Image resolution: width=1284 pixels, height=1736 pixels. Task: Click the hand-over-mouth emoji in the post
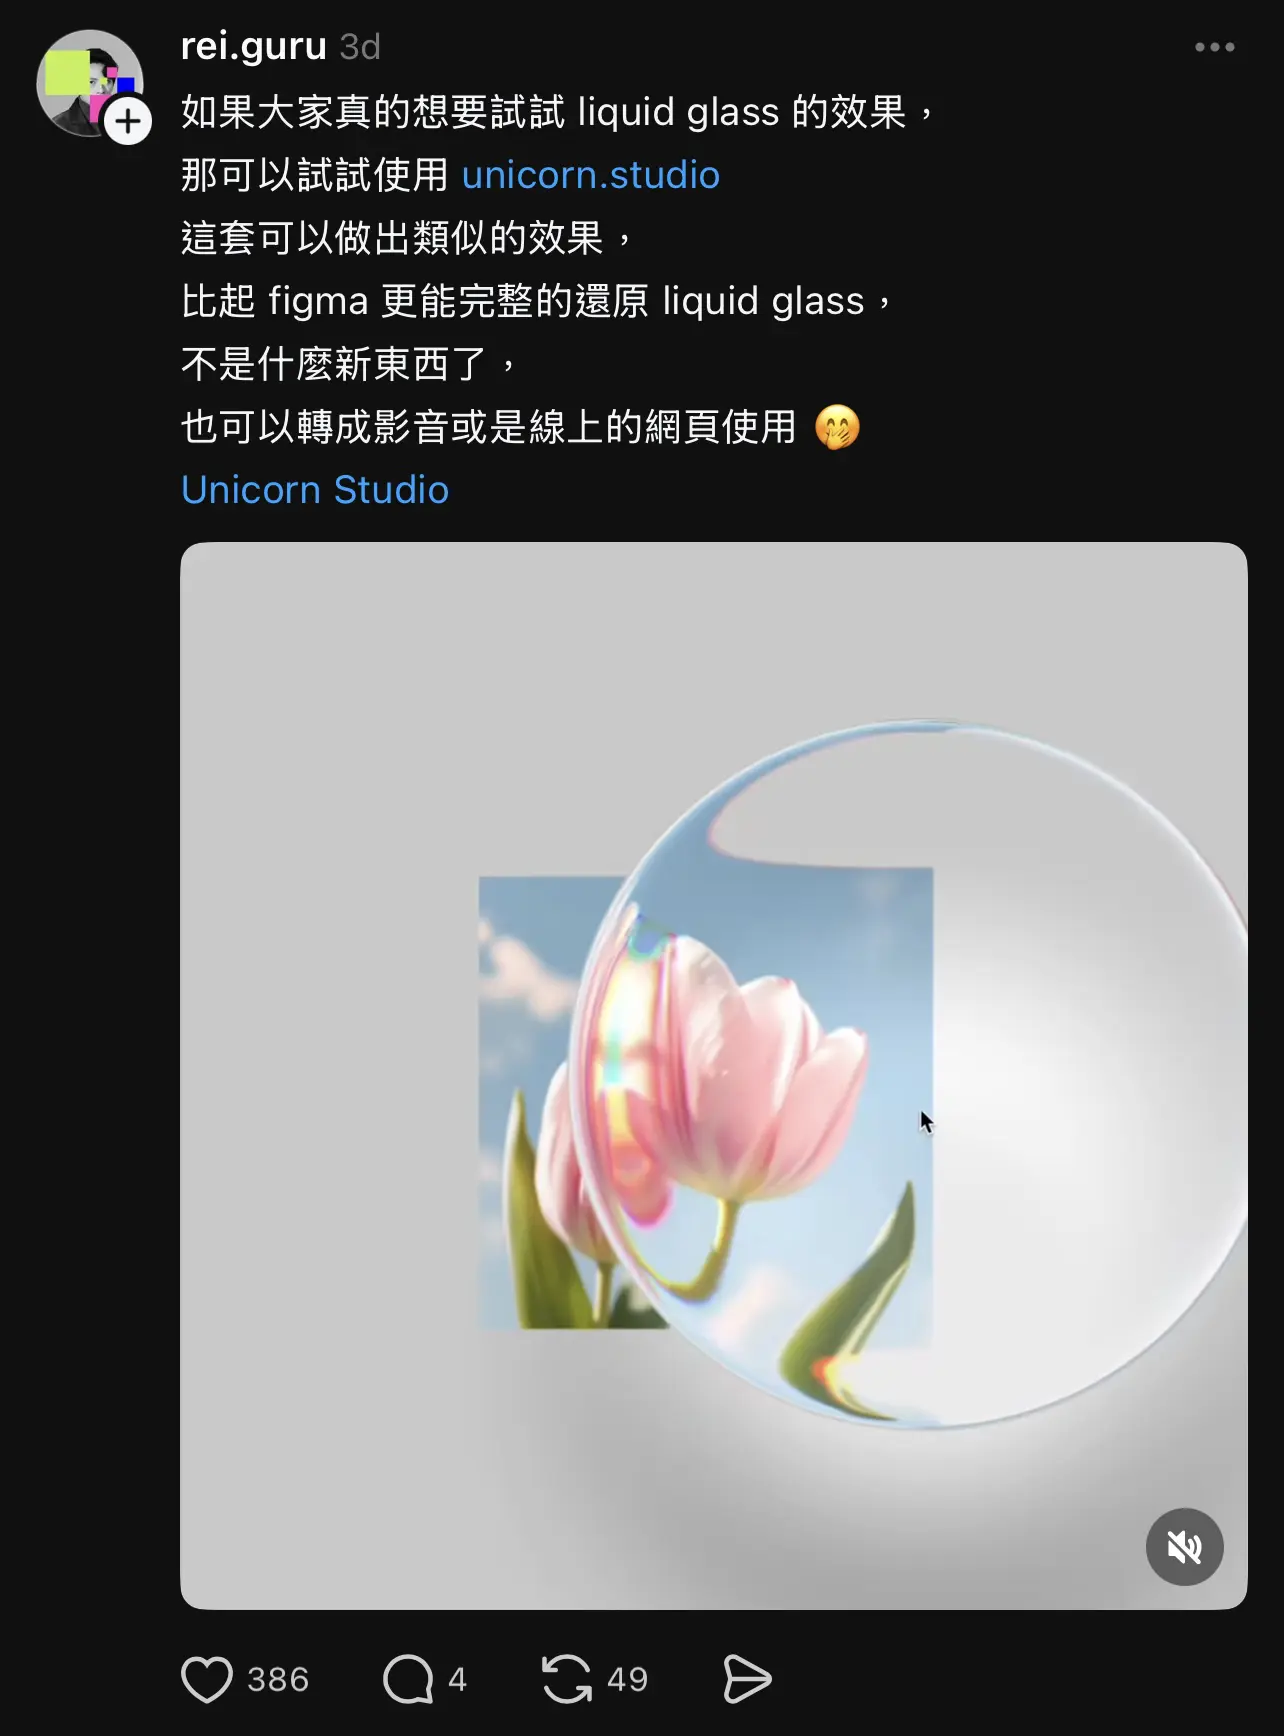[837, 427]
